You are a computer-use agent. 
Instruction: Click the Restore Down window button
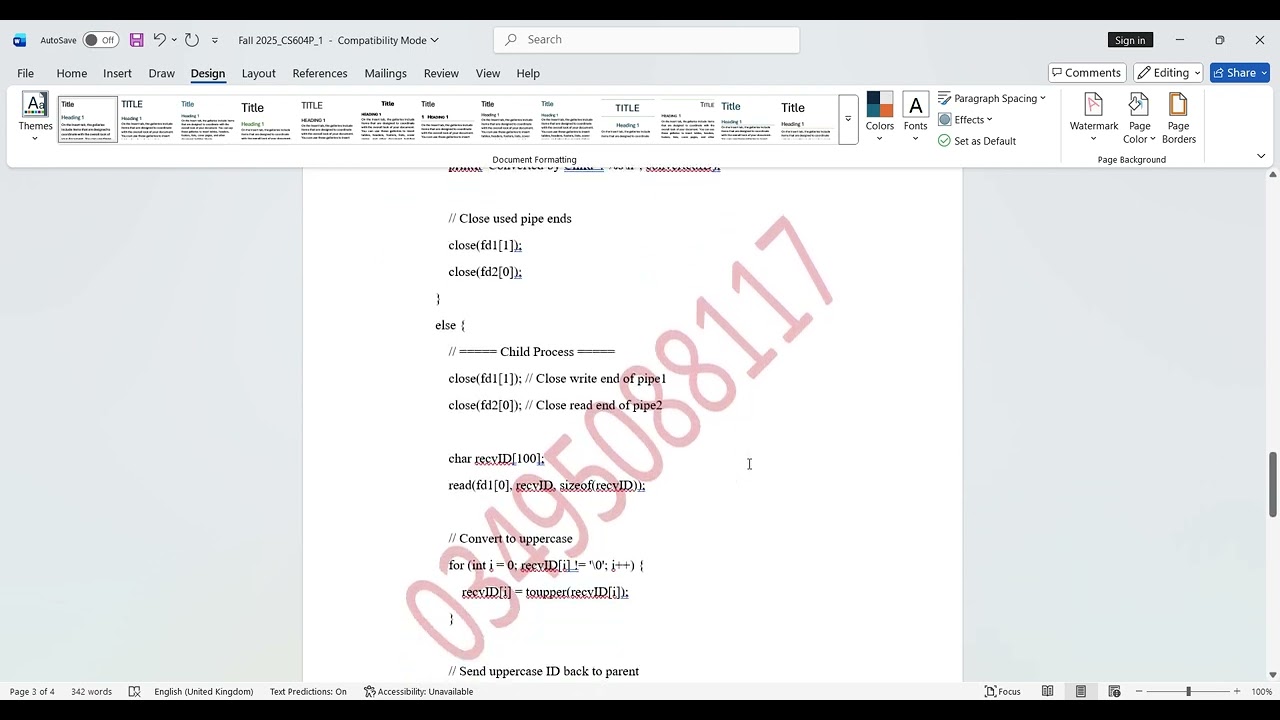click(1220, 40)
